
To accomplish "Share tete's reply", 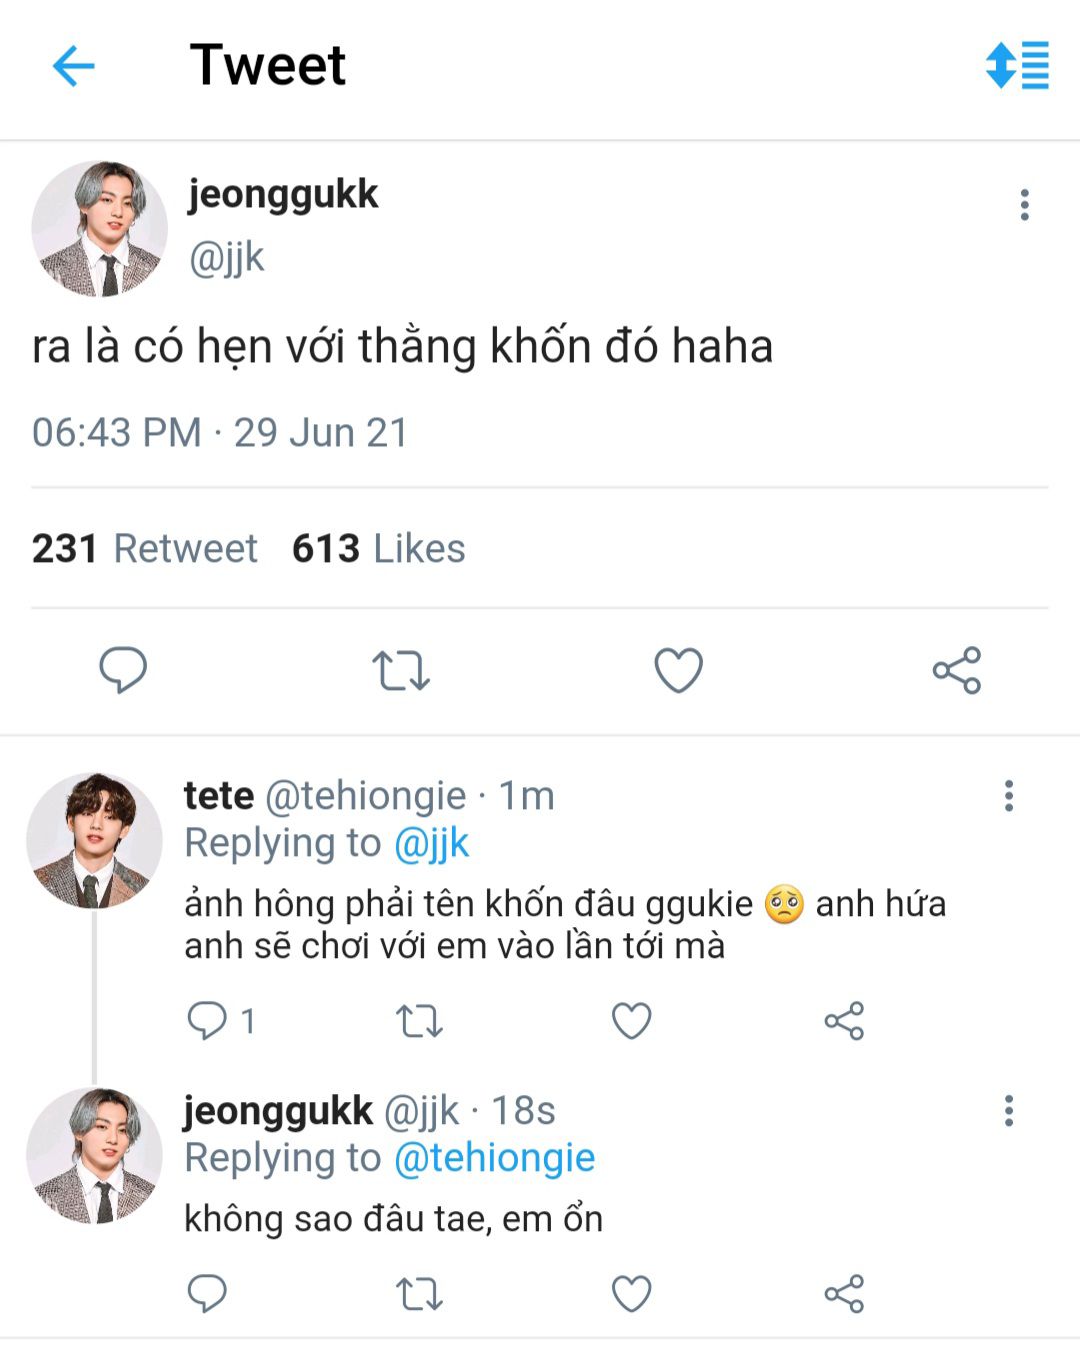I will click(x=844, y=1021).
